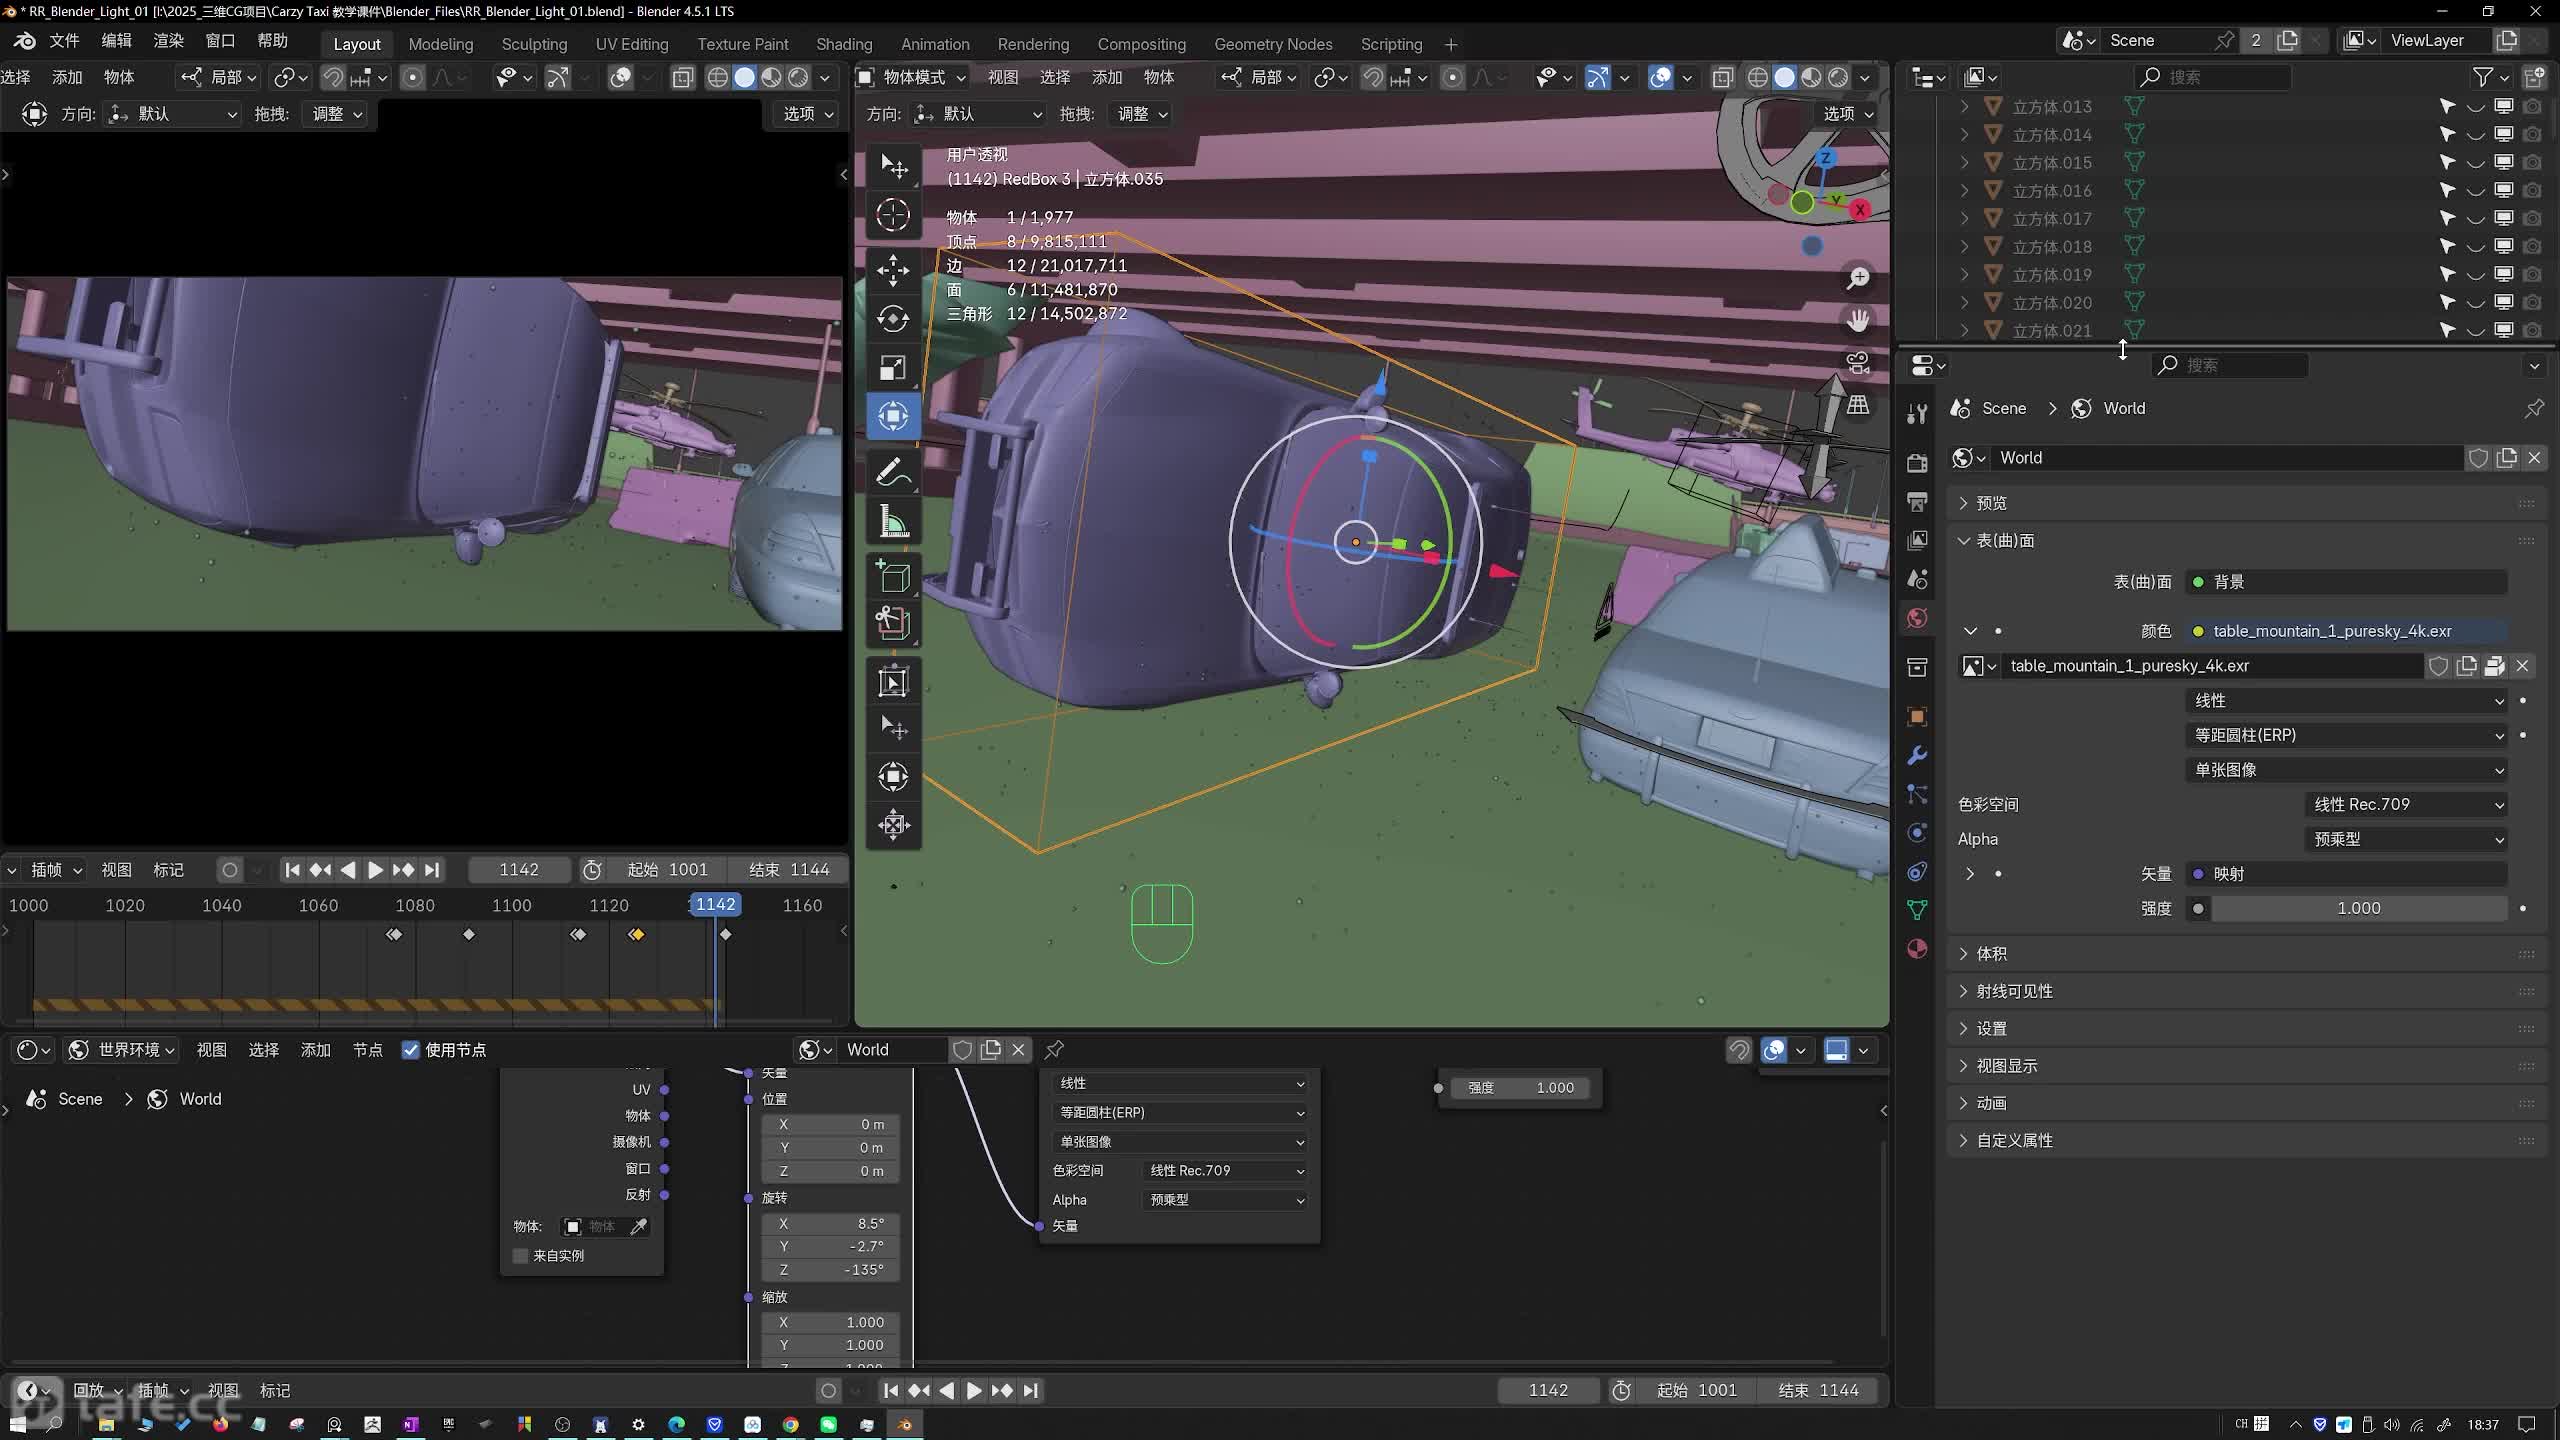Viewport: 2560px width, 1440px height.
Task: Select the Rotate tool in viewport toolbar
Action: tap(893, 319)
